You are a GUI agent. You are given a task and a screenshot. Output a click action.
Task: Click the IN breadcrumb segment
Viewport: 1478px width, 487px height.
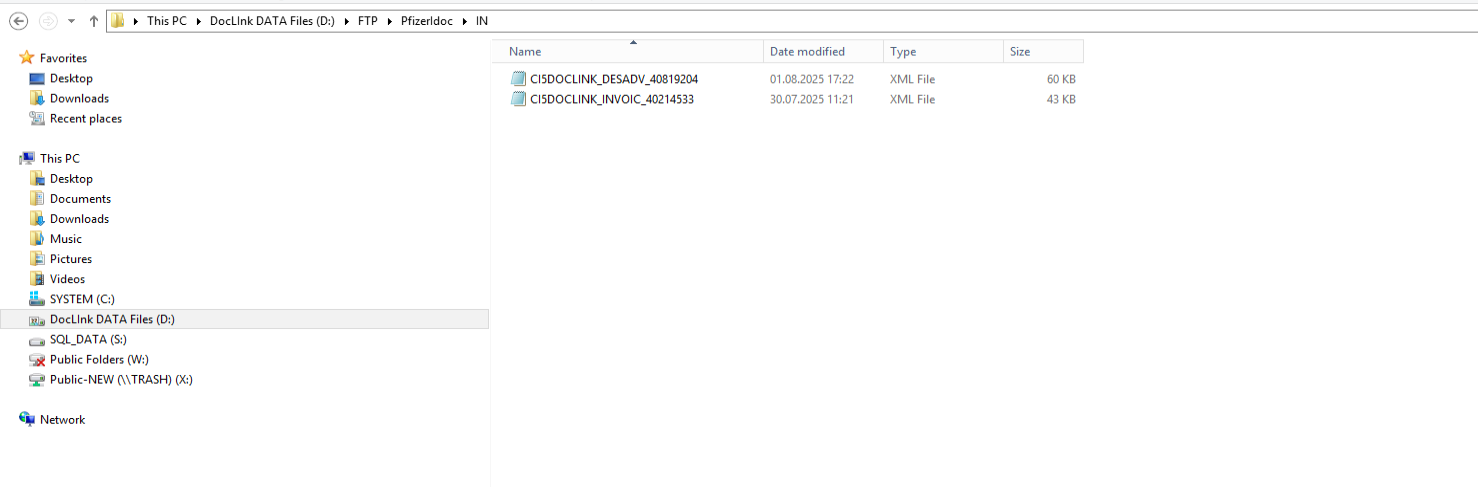point(482,21)
